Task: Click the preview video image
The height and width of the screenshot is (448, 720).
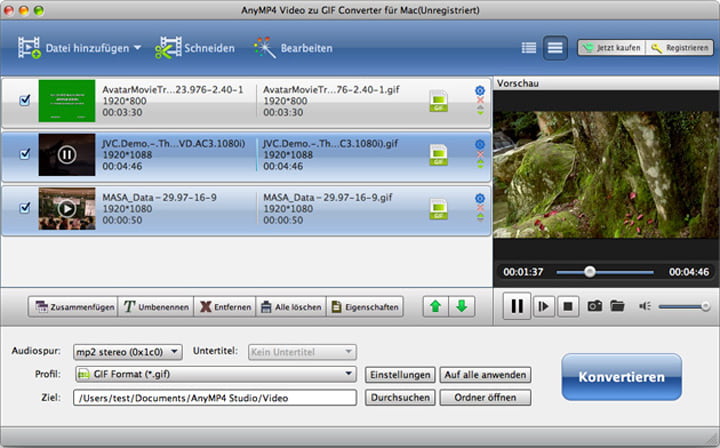Action: [606, 174]
